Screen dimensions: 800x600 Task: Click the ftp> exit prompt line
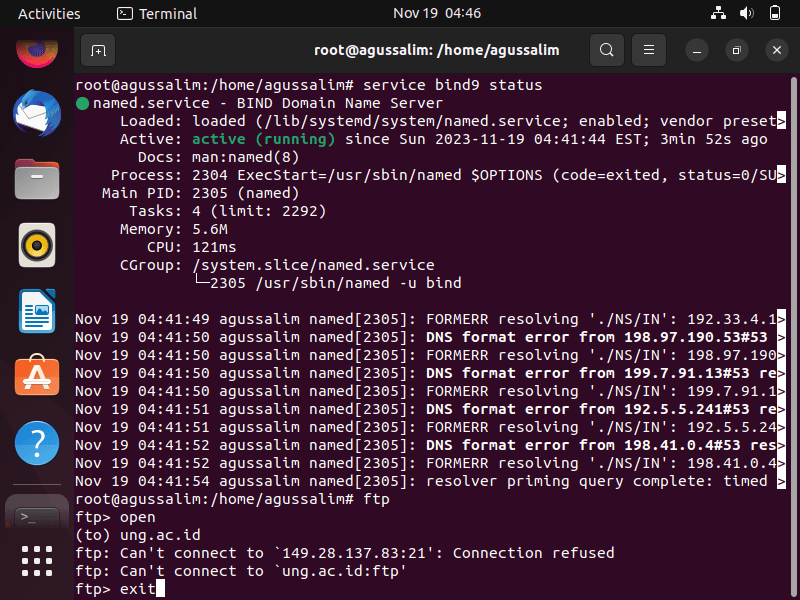click(120, 589)
